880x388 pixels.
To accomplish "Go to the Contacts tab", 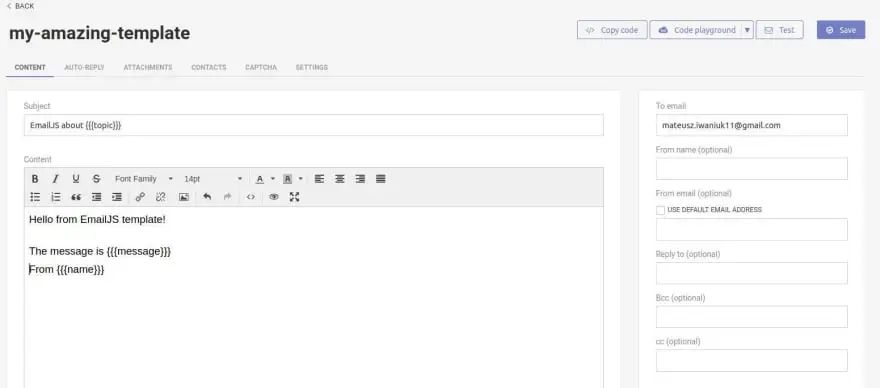I will point(209,67).
